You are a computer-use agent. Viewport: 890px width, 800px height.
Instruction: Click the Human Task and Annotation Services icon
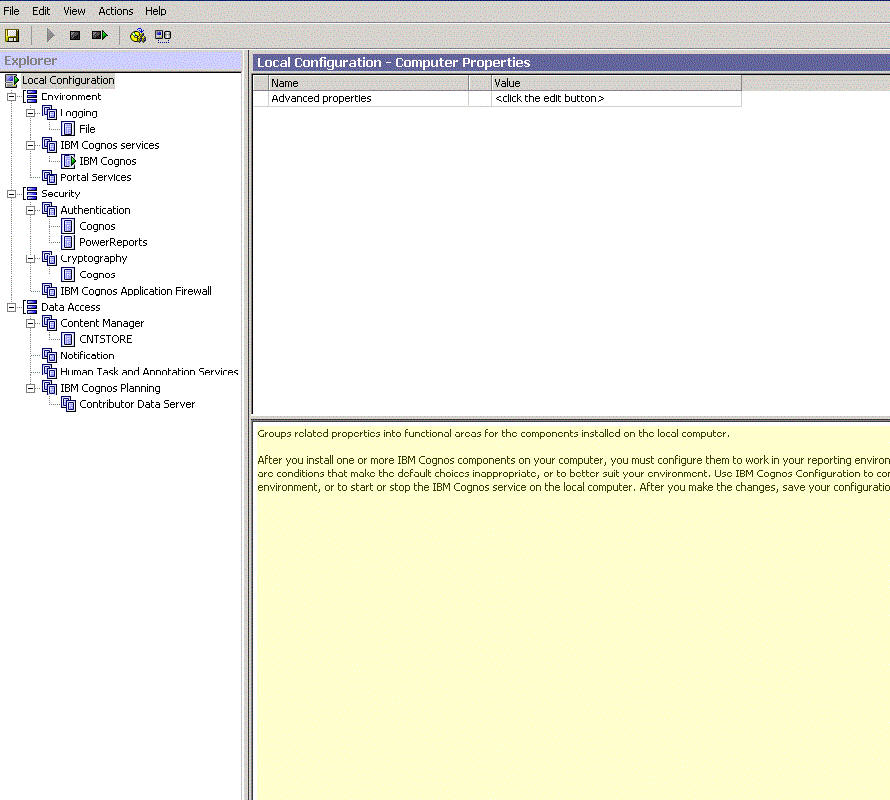(x=49, y=372)
